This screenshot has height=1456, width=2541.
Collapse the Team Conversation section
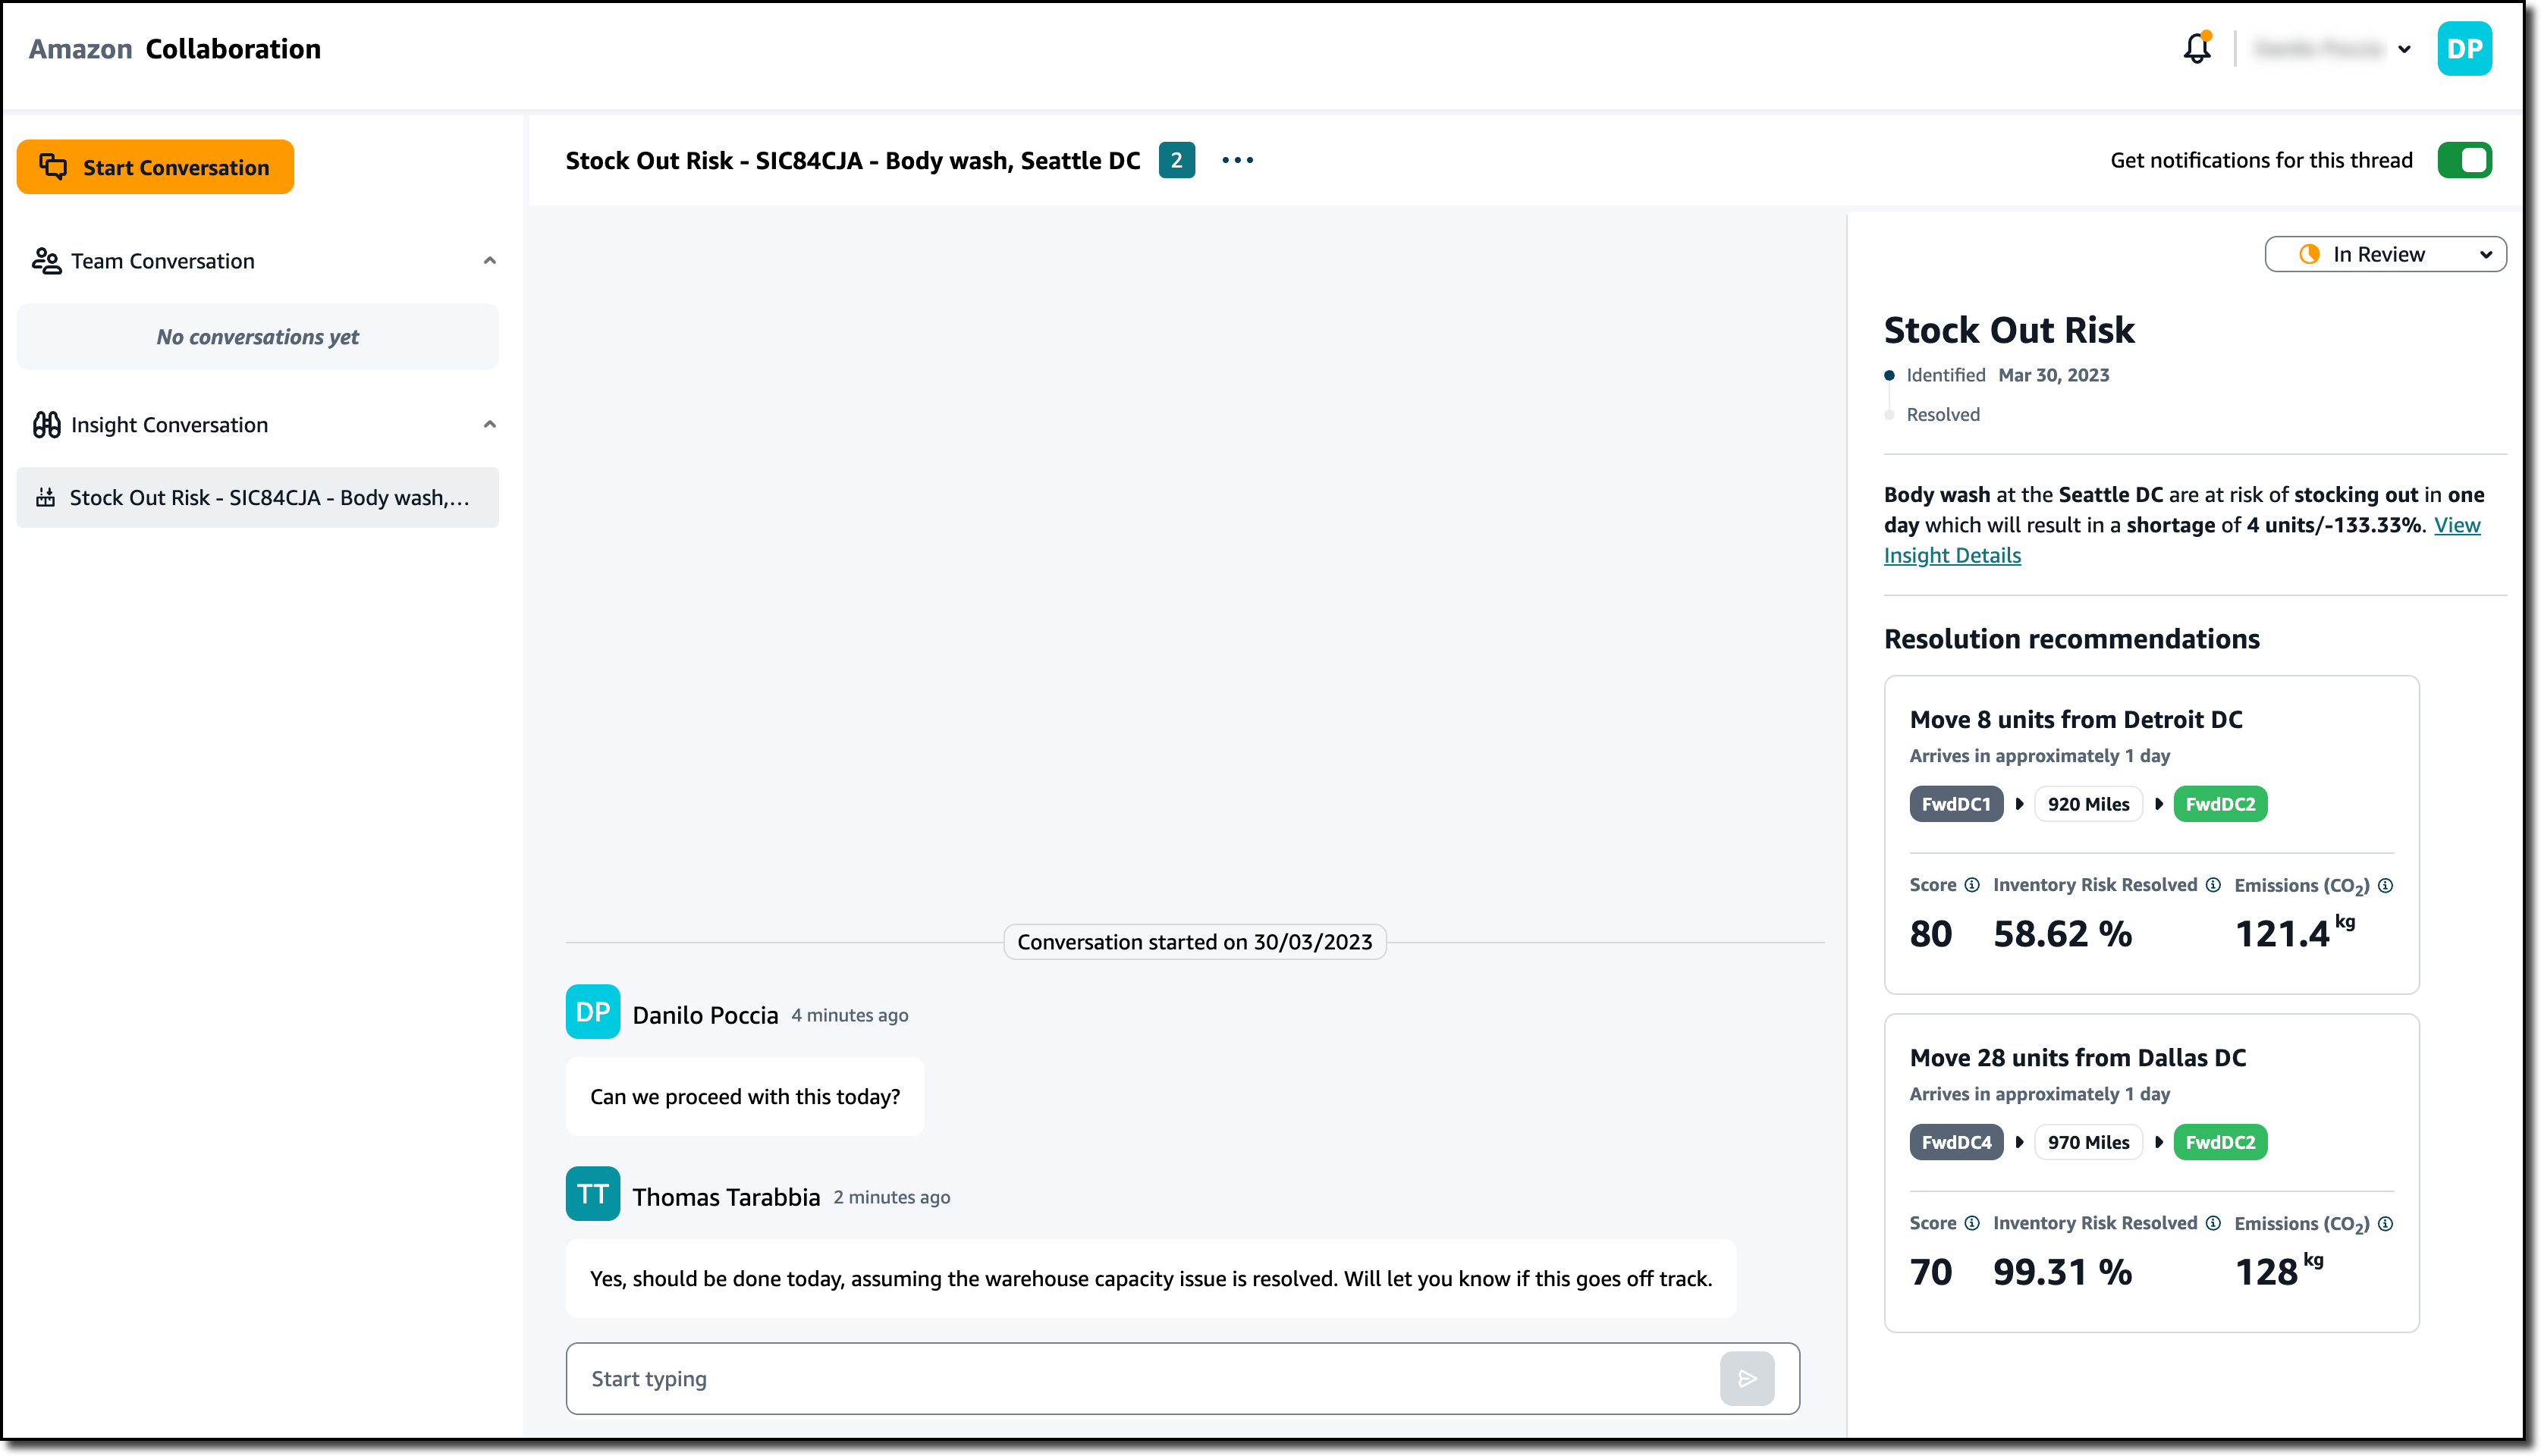coord(489,261)
